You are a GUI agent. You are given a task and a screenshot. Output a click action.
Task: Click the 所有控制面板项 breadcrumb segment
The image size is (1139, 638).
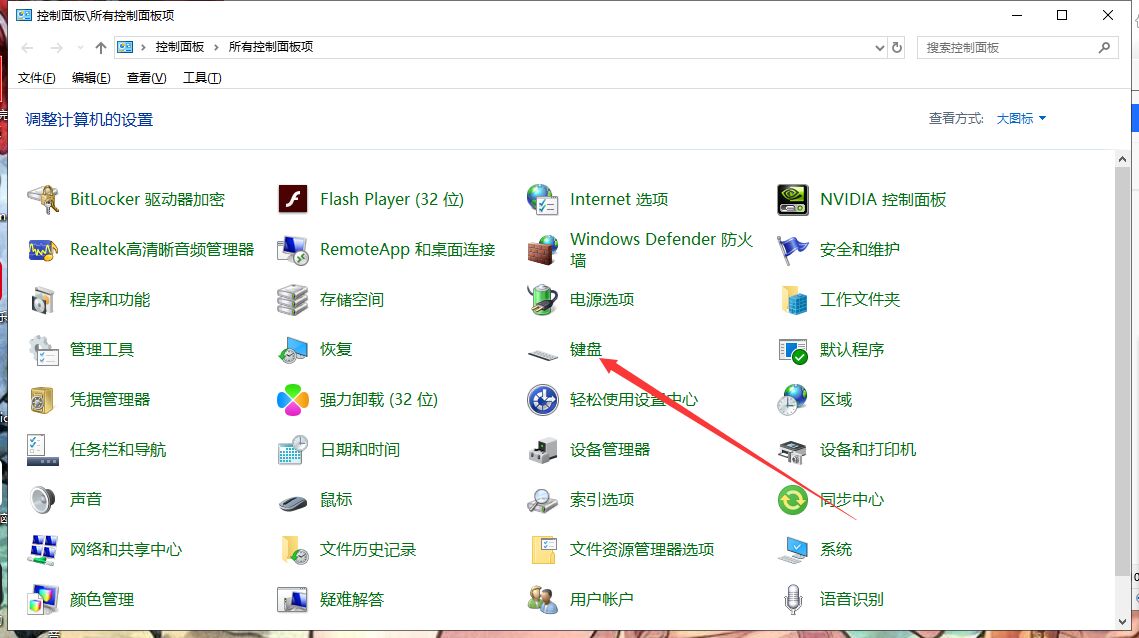271,47
